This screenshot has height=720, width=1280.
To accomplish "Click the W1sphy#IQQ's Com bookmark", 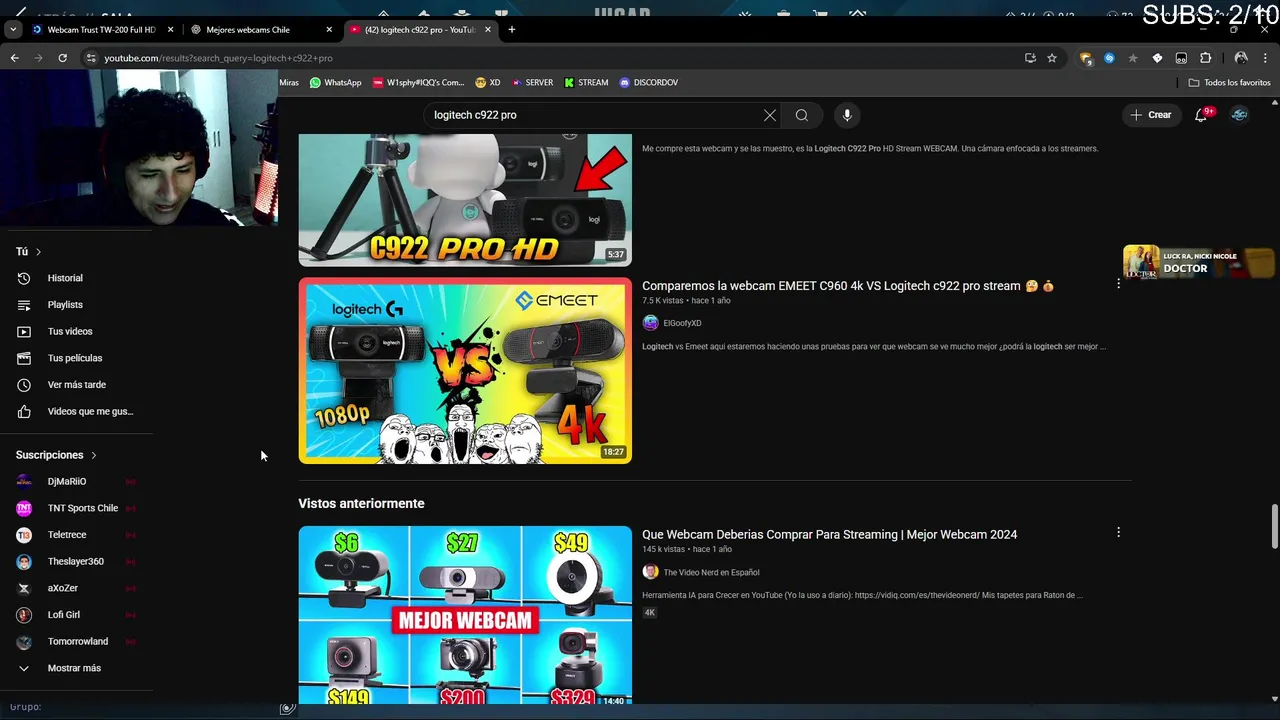I will [x=418, y=83].
